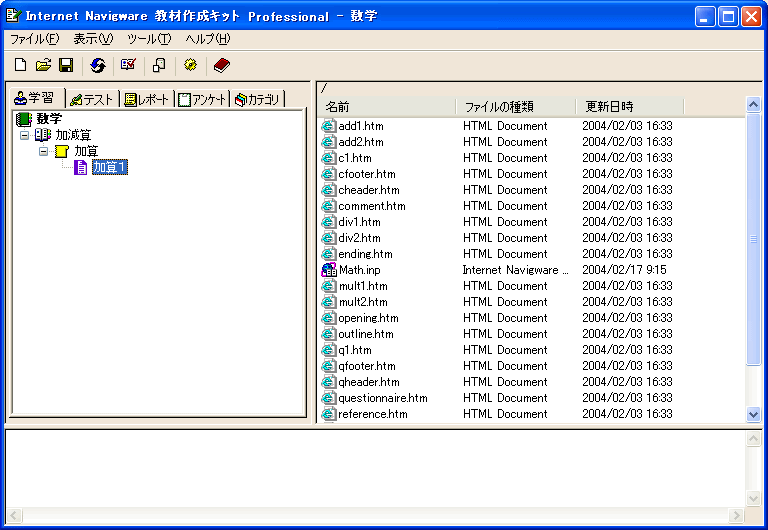
Task: Click the icon next to ending.htm
Action: [x=328, y=254]
